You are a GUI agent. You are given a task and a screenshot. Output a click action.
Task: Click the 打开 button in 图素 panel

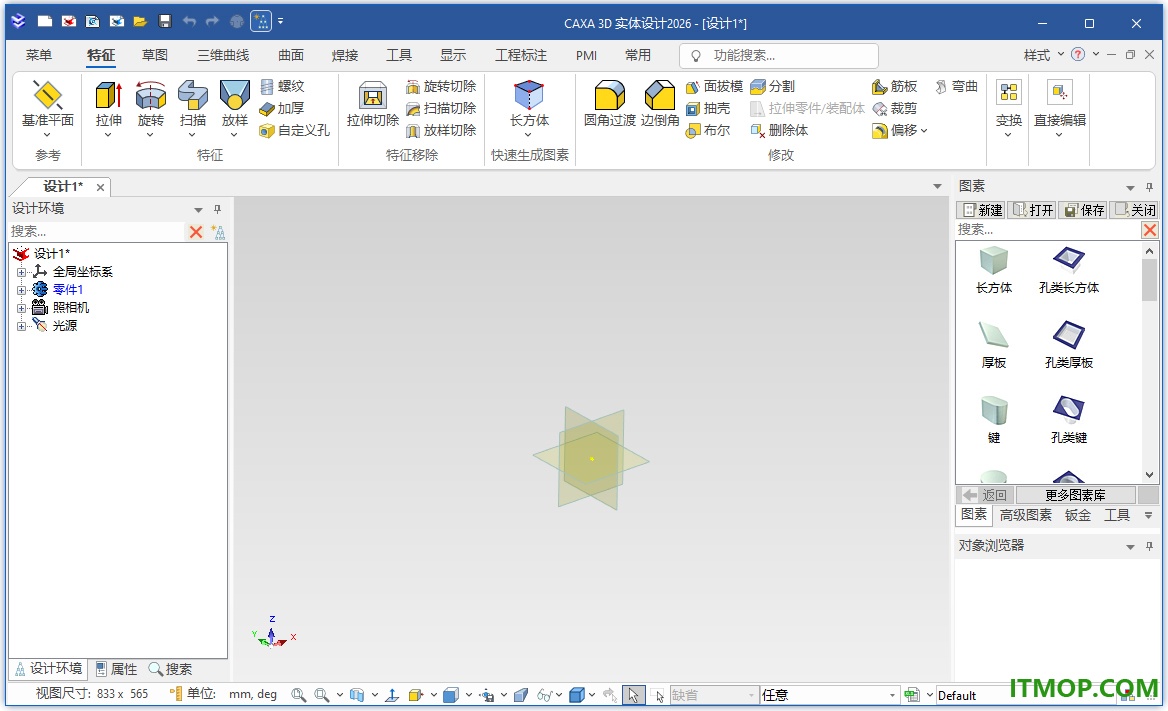click(x=1032, y=210)
